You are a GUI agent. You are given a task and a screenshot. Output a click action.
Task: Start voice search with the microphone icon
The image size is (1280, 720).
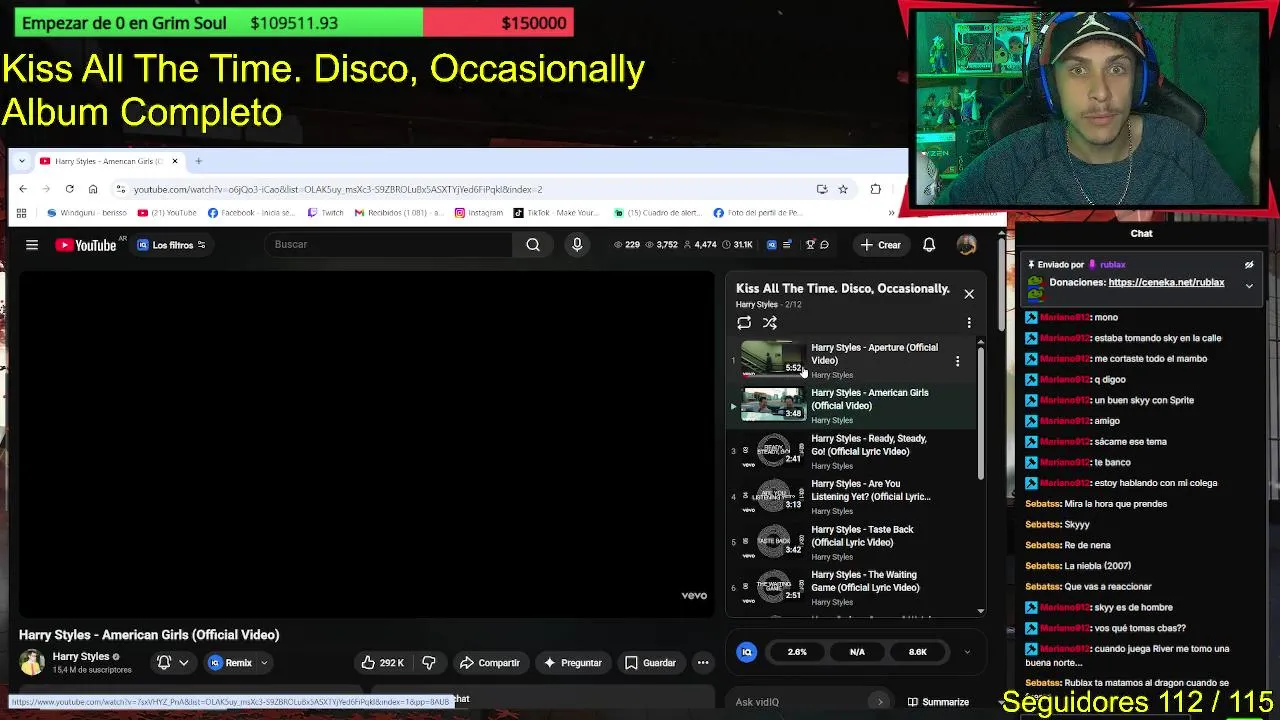coord(577,245)
